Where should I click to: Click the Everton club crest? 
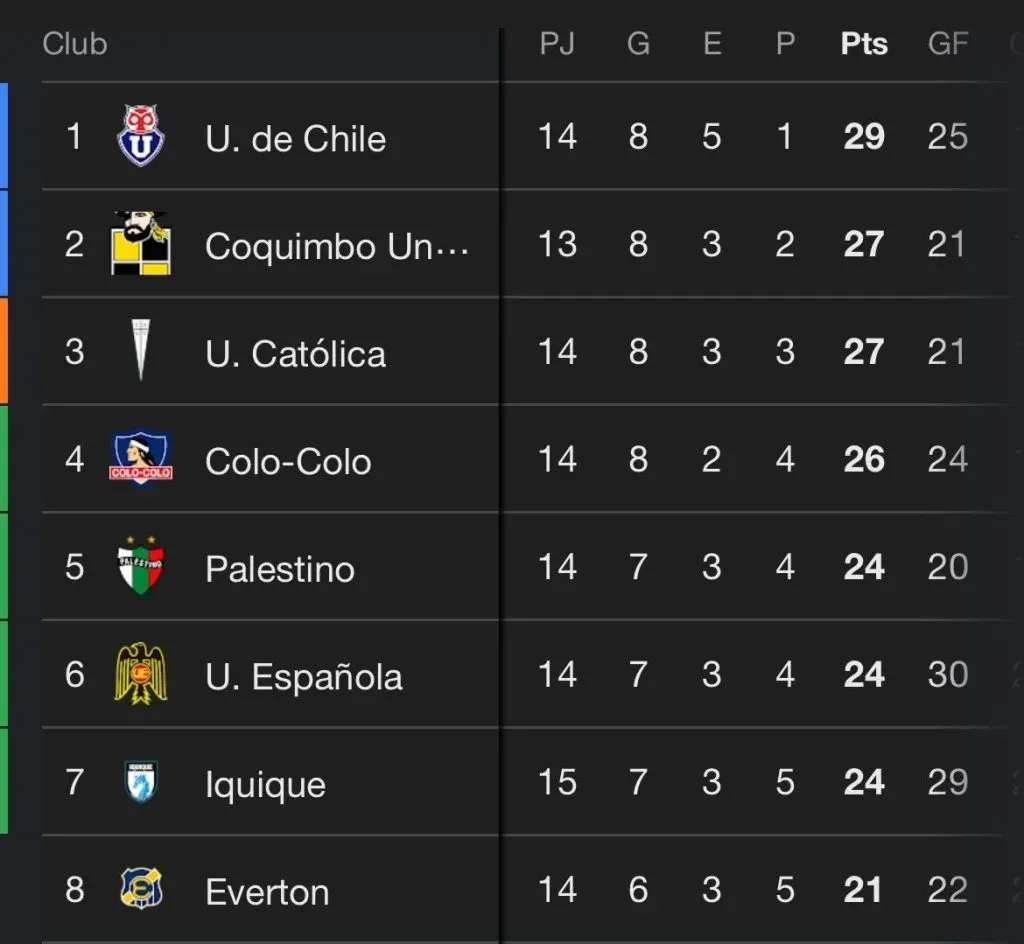click(x=141, y=889)
